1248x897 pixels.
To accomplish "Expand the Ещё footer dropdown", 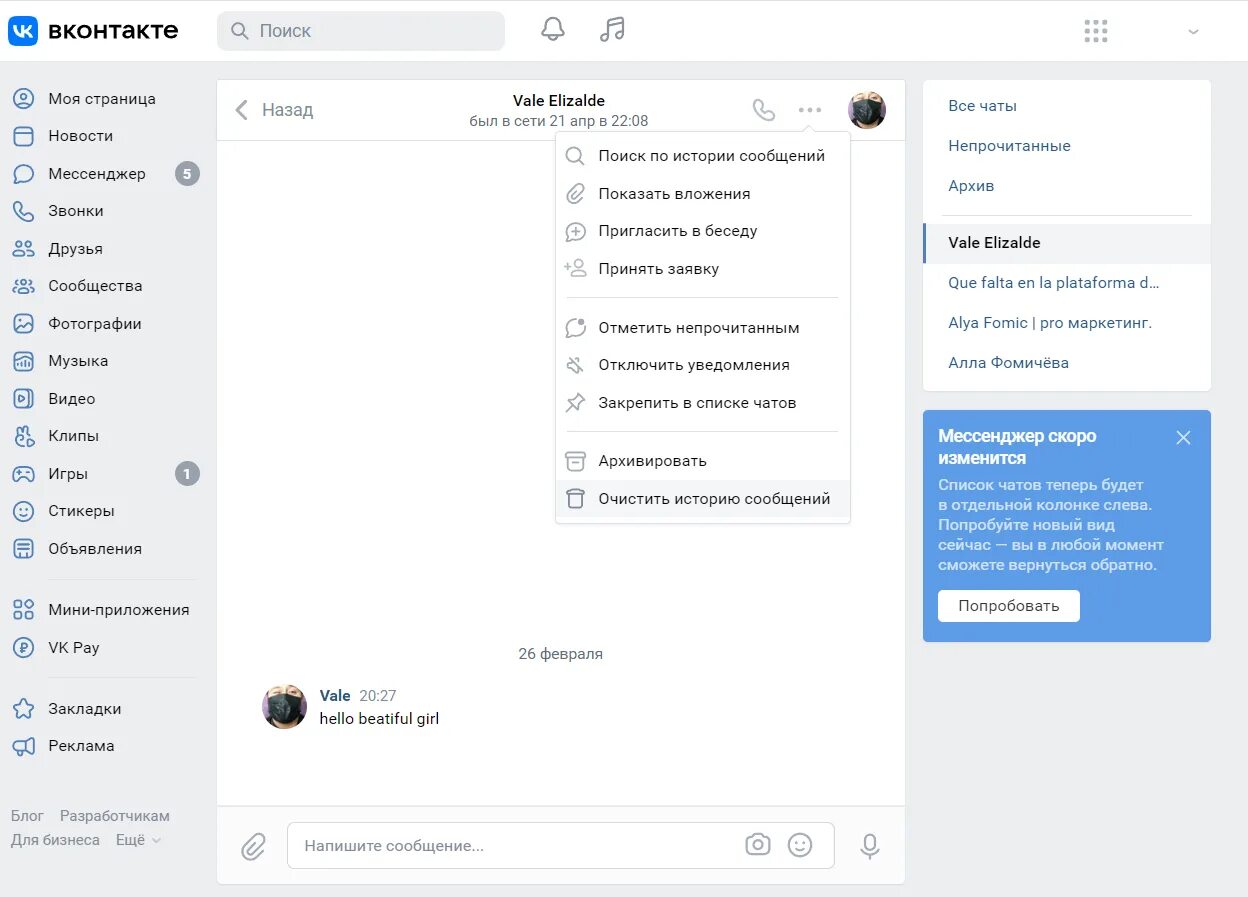I will [x=138, y=840].
